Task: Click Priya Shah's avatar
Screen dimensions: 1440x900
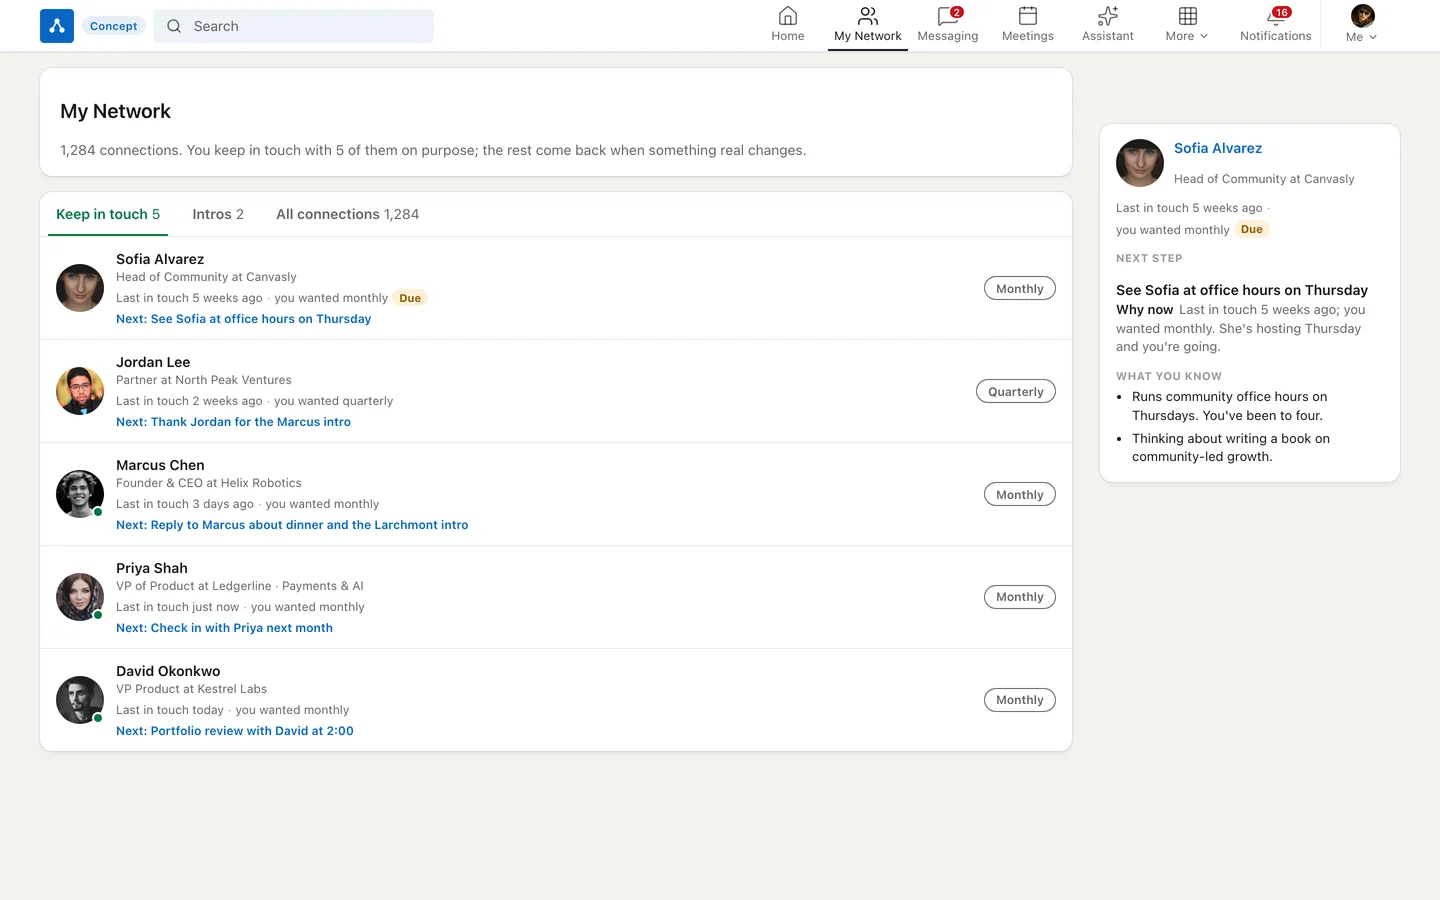Action: 80,597
